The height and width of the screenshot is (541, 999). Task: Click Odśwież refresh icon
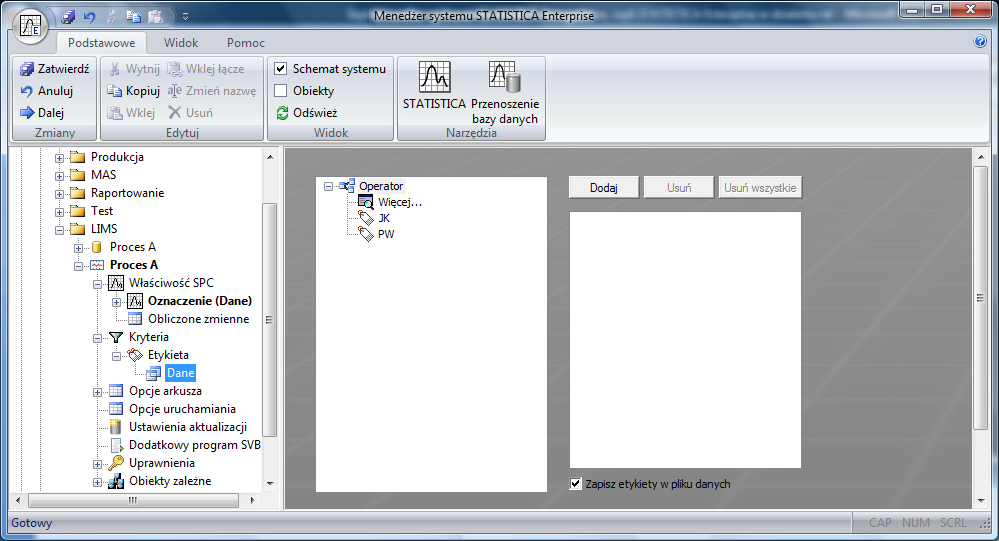point(282,113)
